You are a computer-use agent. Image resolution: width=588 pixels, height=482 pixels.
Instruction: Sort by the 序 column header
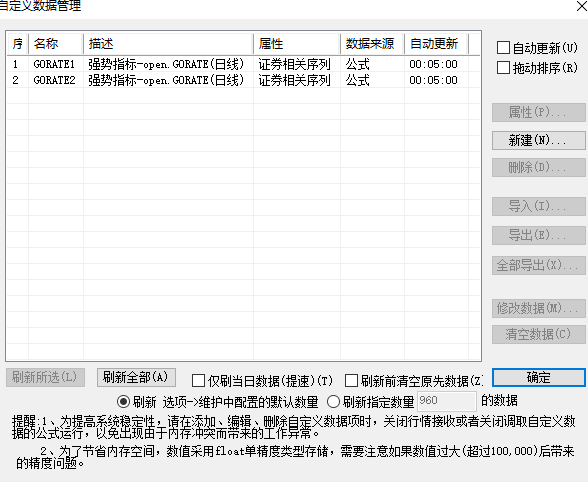click(x=18, y=44)
